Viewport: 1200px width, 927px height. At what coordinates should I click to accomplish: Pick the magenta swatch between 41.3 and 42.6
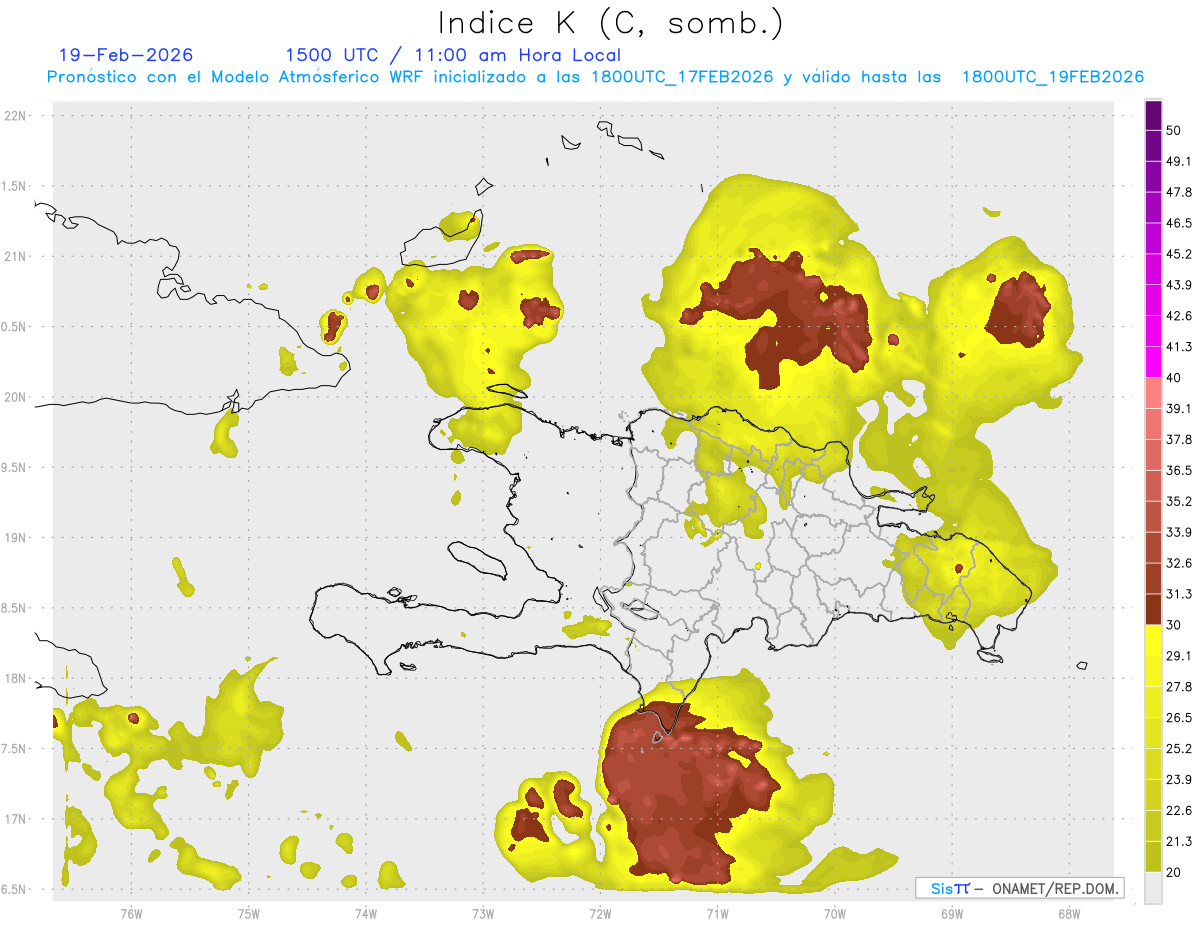pos(1153,332)
